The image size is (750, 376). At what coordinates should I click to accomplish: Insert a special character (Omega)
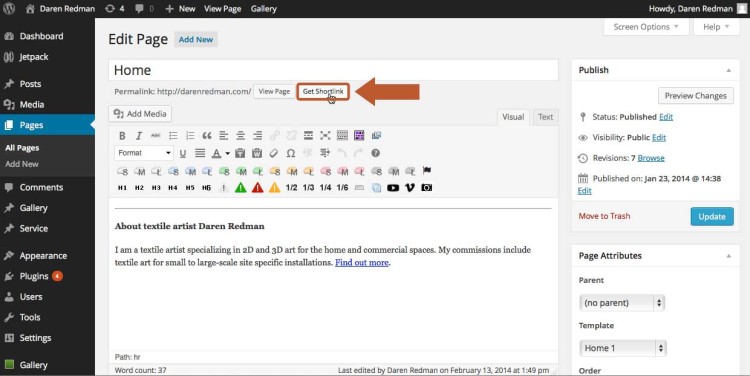tap(291, 153)
